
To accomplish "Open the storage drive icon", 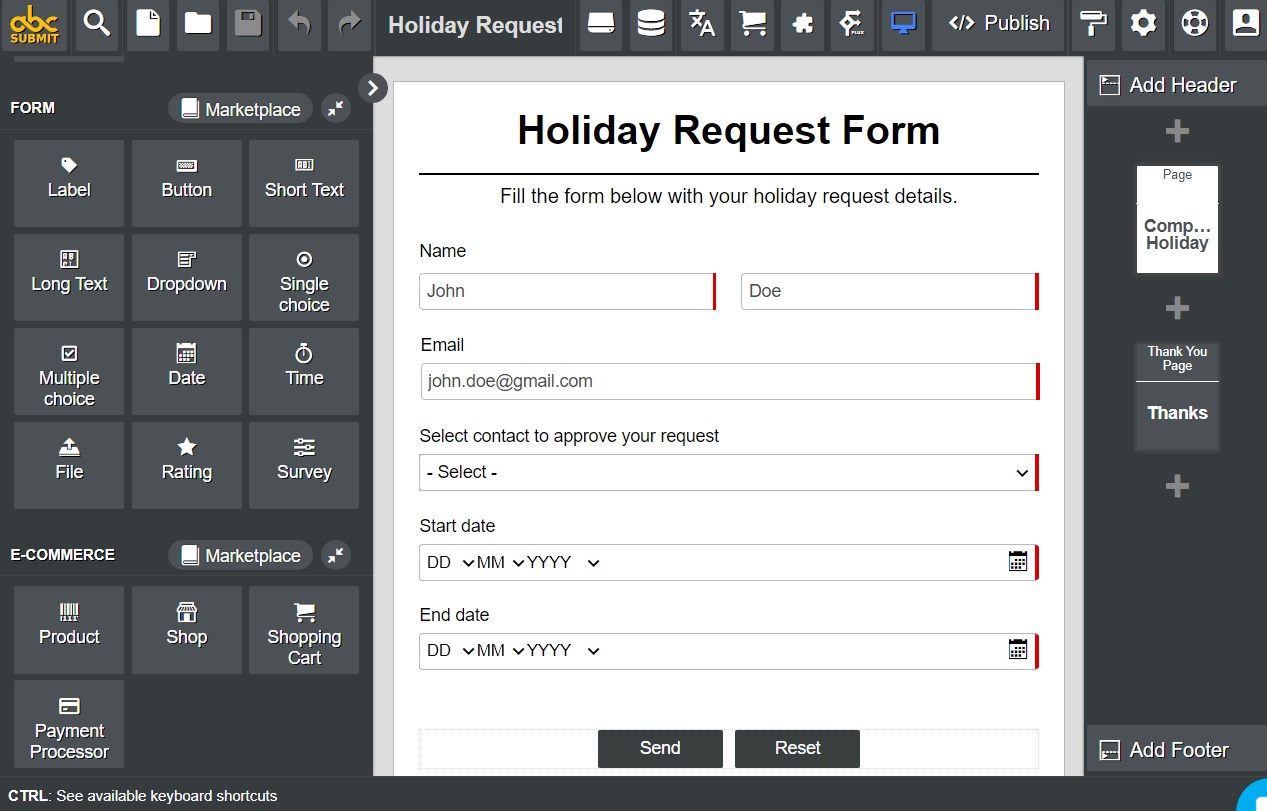I will tap(600, 24).
